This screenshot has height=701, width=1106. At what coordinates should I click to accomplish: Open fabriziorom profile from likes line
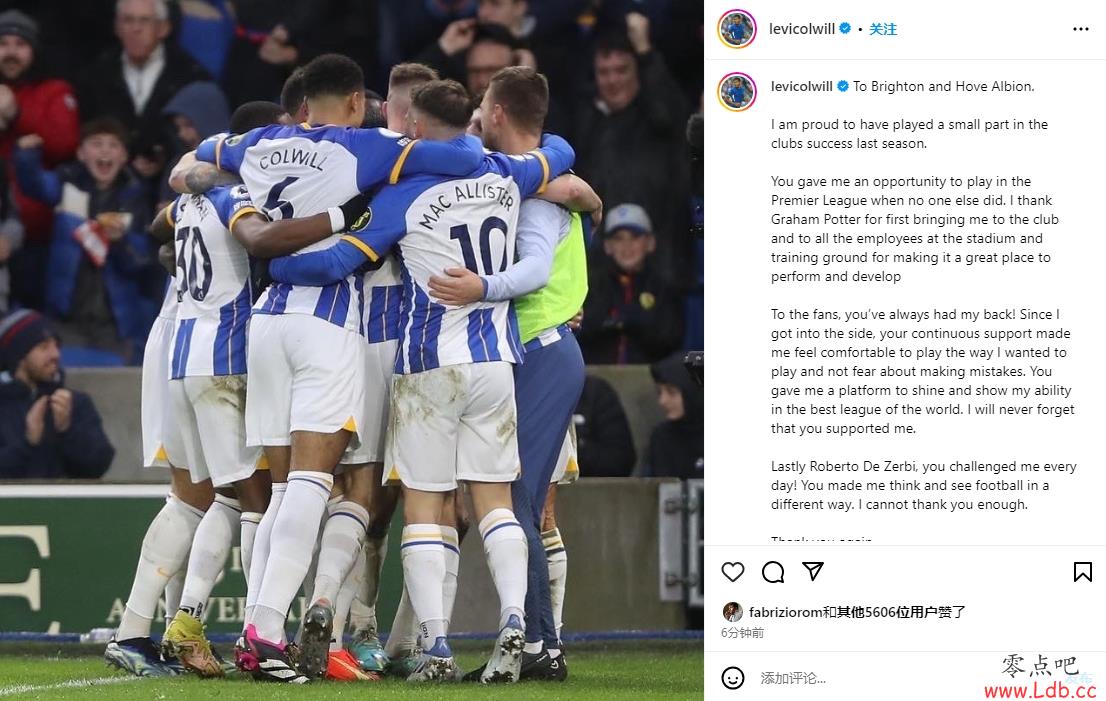pyautogui.click(x=785, y=612)
